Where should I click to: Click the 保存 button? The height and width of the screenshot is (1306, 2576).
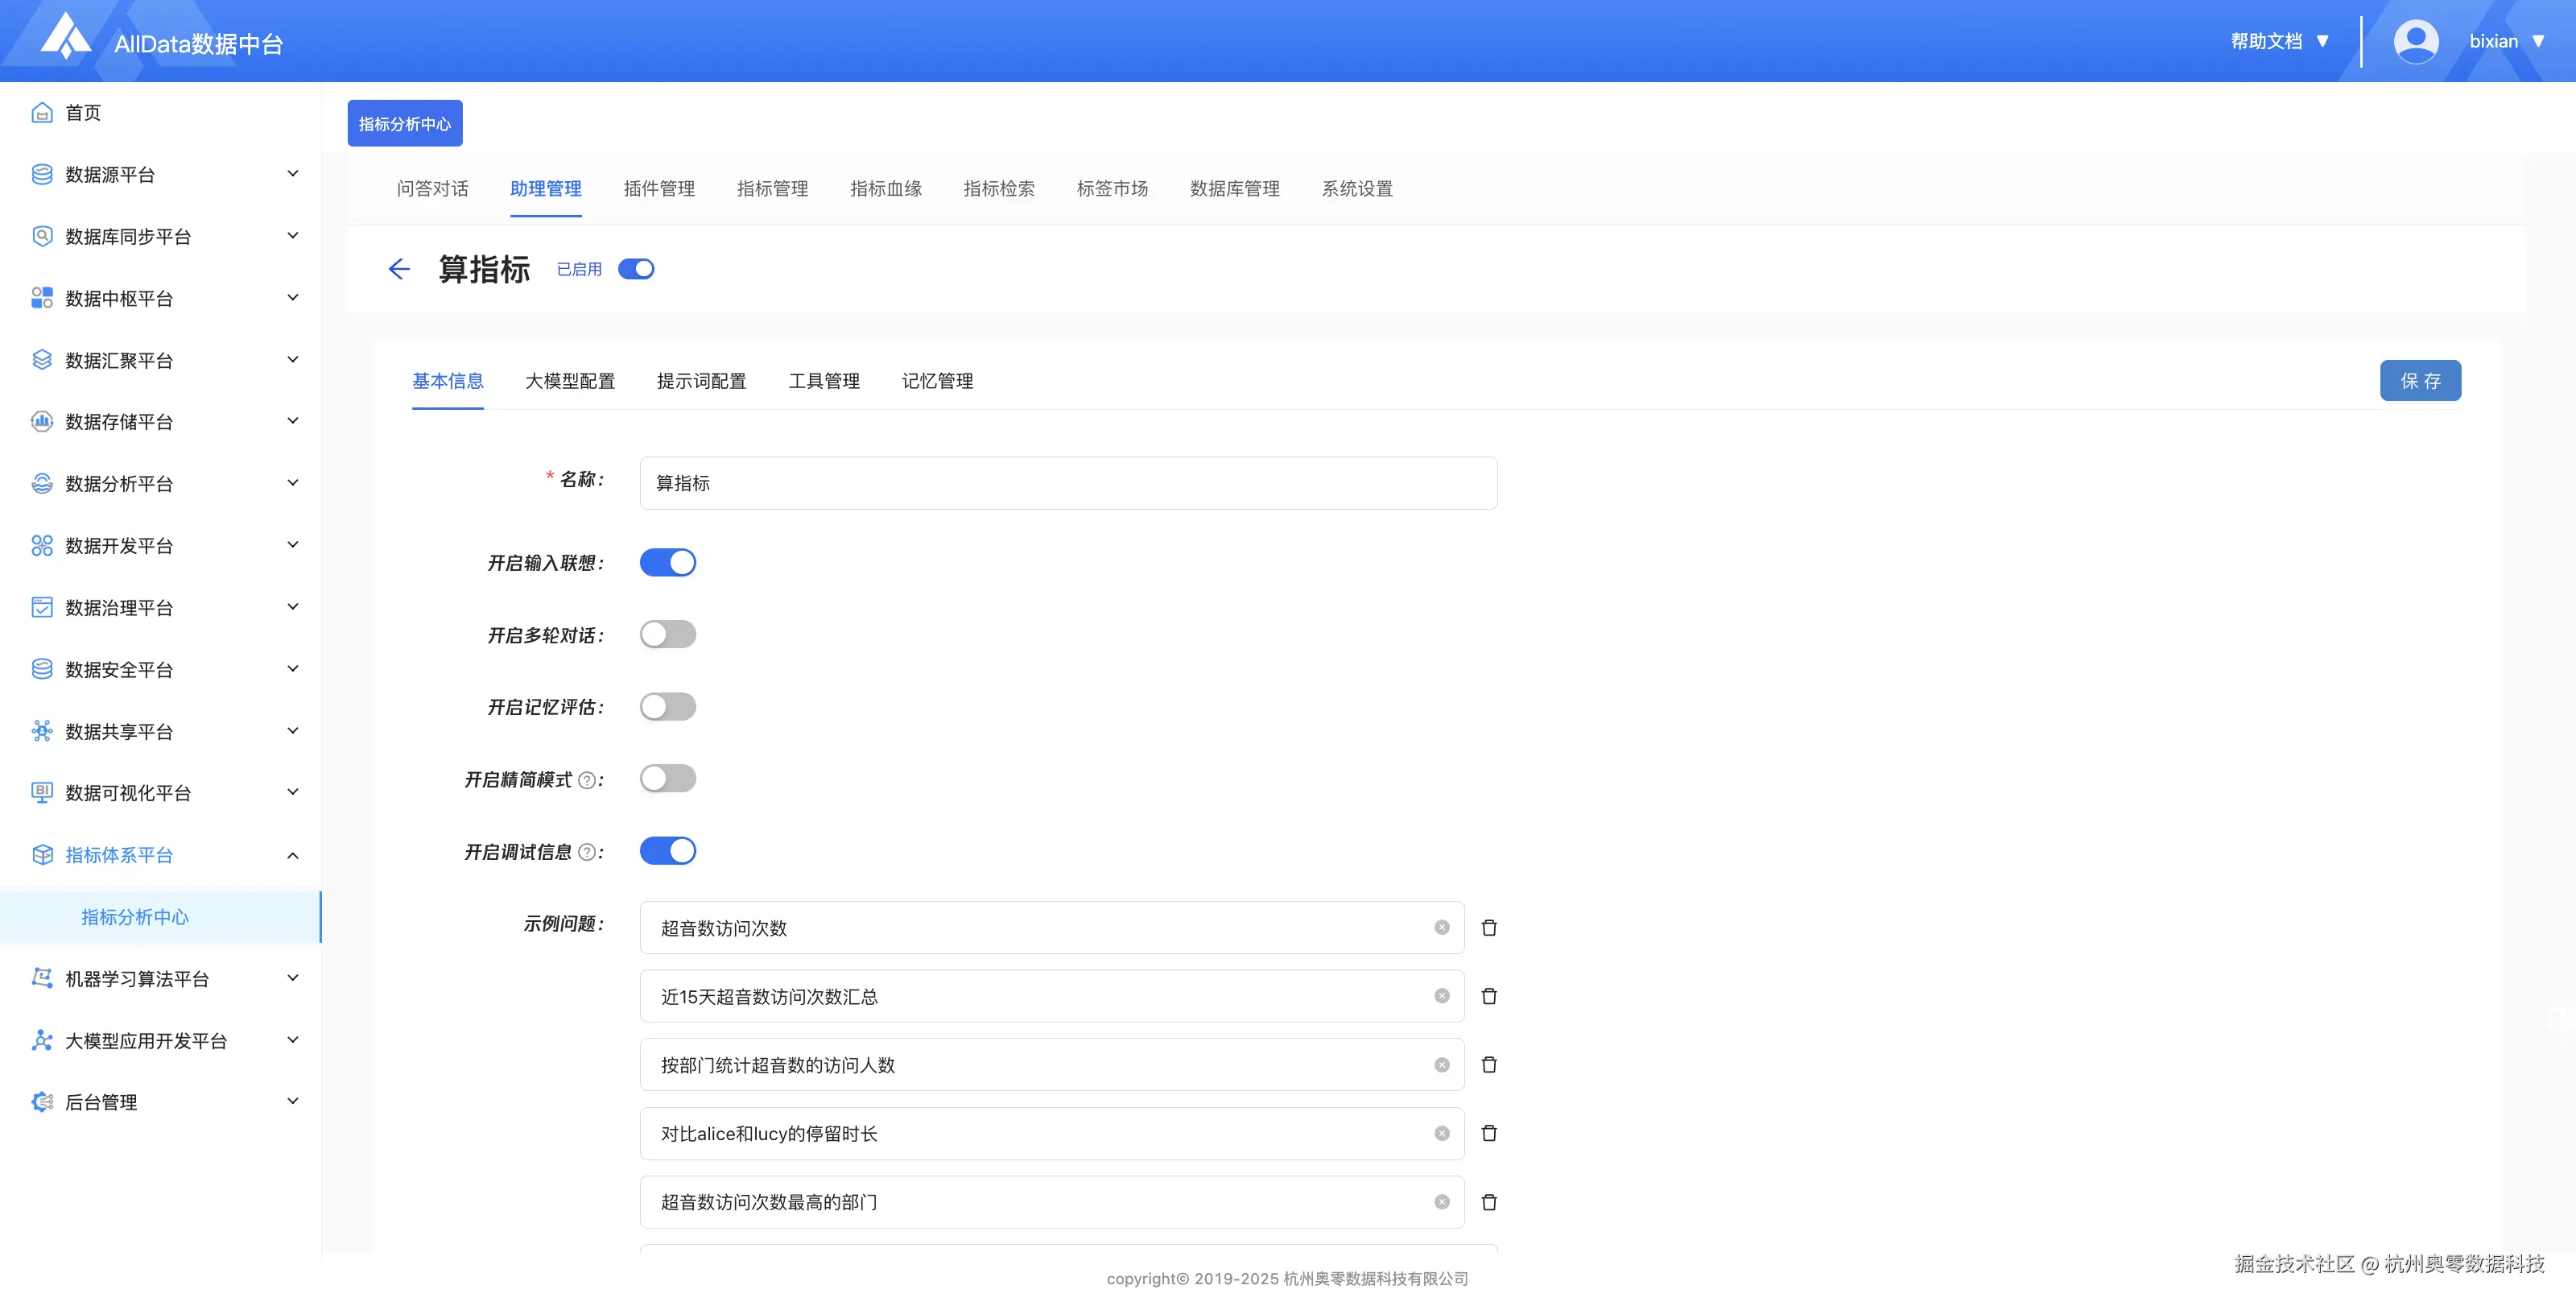[2419, 381]
